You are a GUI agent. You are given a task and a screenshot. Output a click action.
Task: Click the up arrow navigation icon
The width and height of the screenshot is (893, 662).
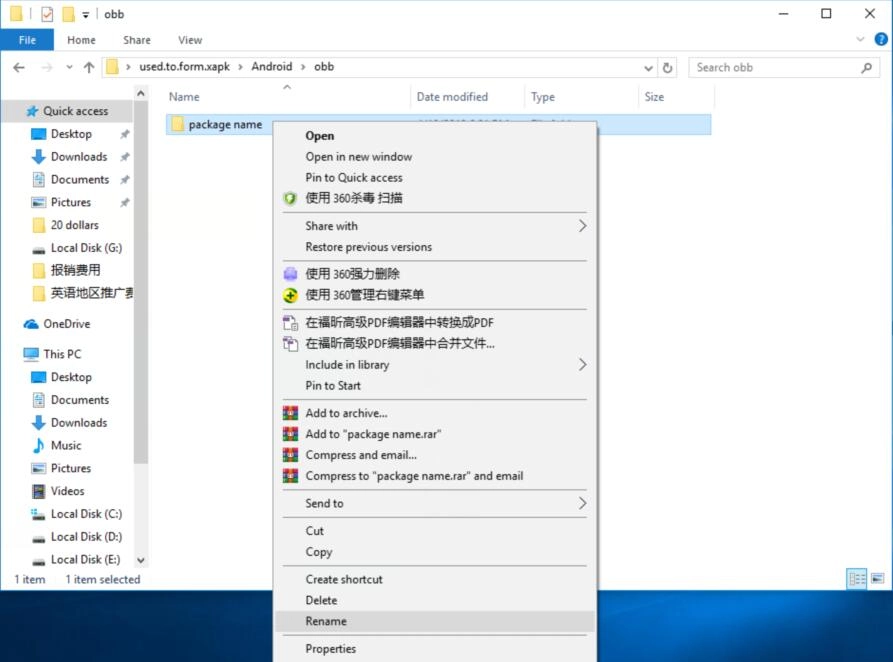tap(89, 68)
